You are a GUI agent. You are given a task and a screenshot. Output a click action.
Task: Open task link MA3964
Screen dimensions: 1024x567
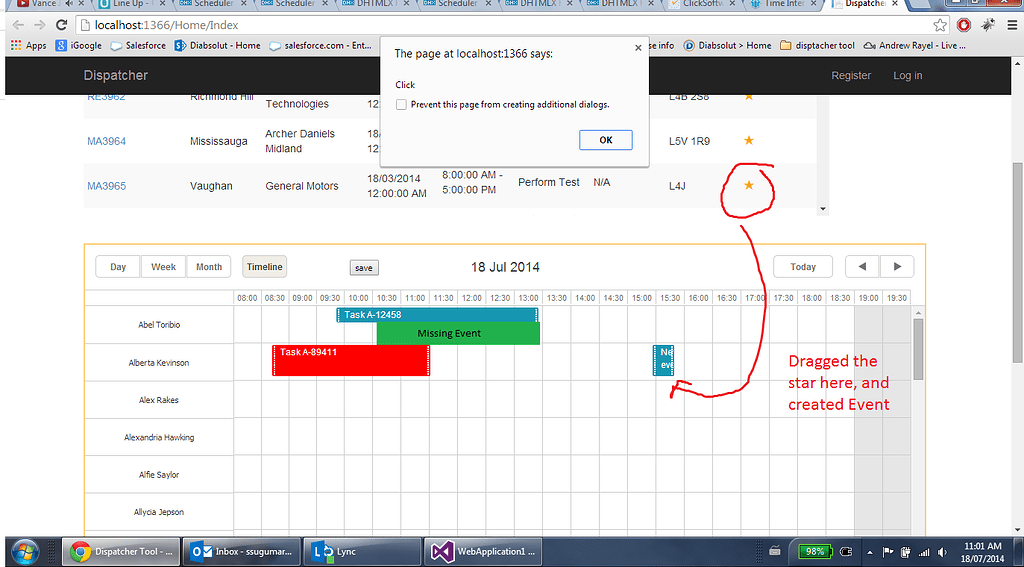click(106, 141)
